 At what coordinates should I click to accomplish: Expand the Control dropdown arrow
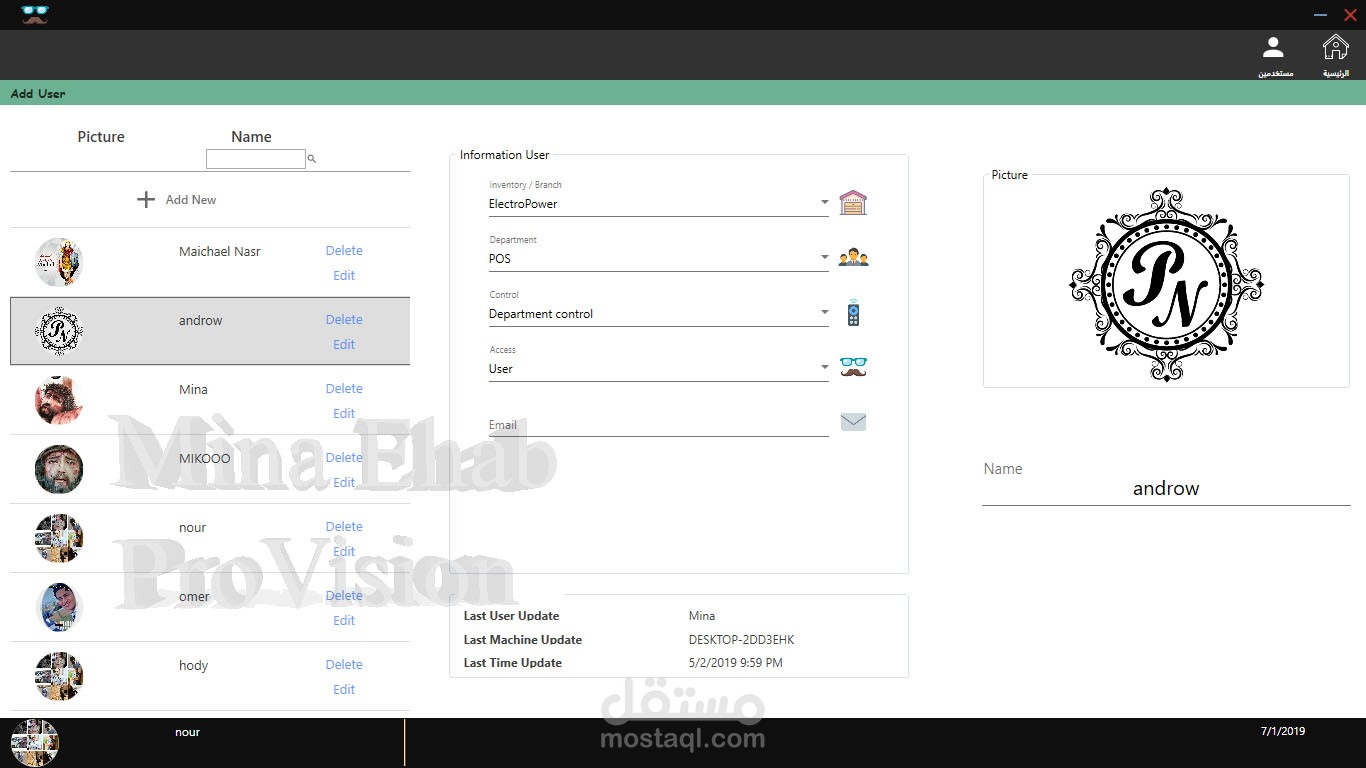tap(825, 313)
